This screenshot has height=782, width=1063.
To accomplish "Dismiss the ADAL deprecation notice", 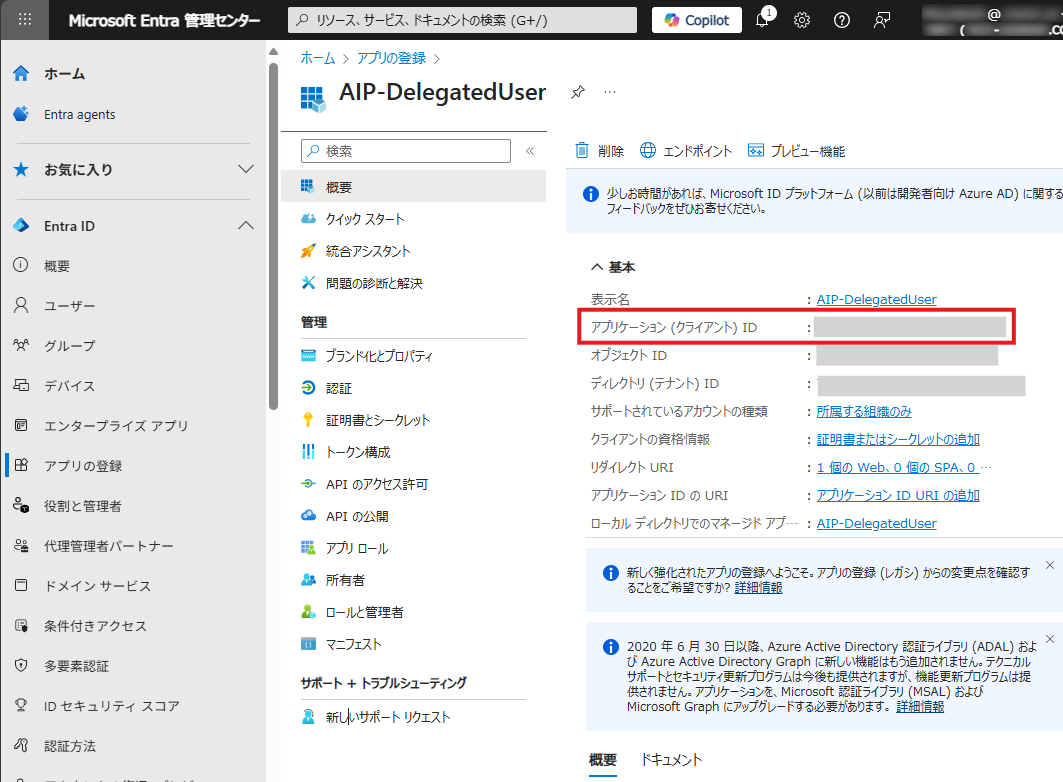I will [1049, 638].
